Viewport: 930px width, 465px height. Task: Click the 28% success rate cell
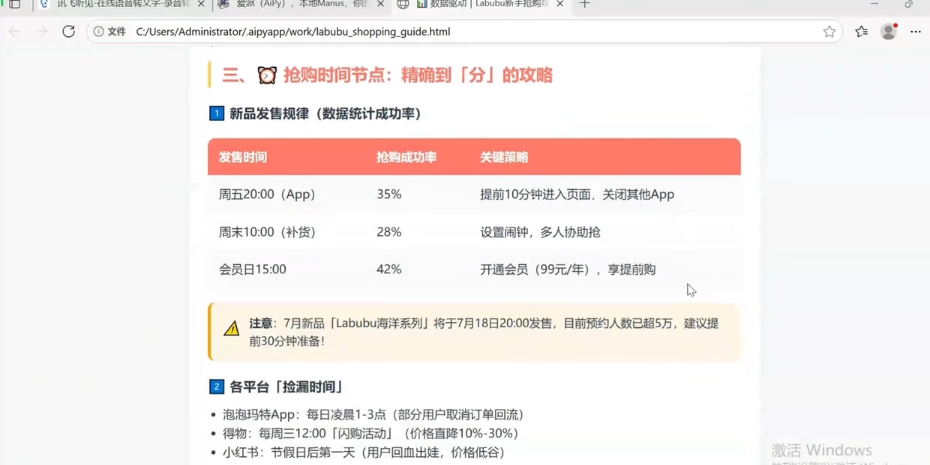(x=389, y=232)
